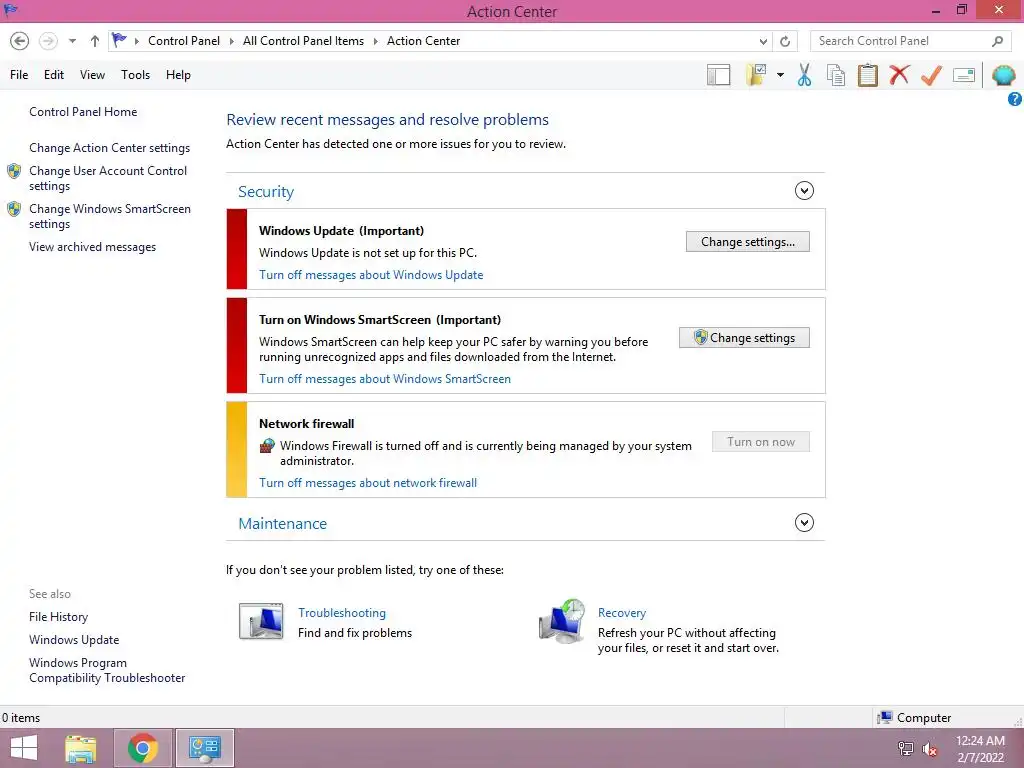Click the Windows Firewall brick icon

(267, 446)
